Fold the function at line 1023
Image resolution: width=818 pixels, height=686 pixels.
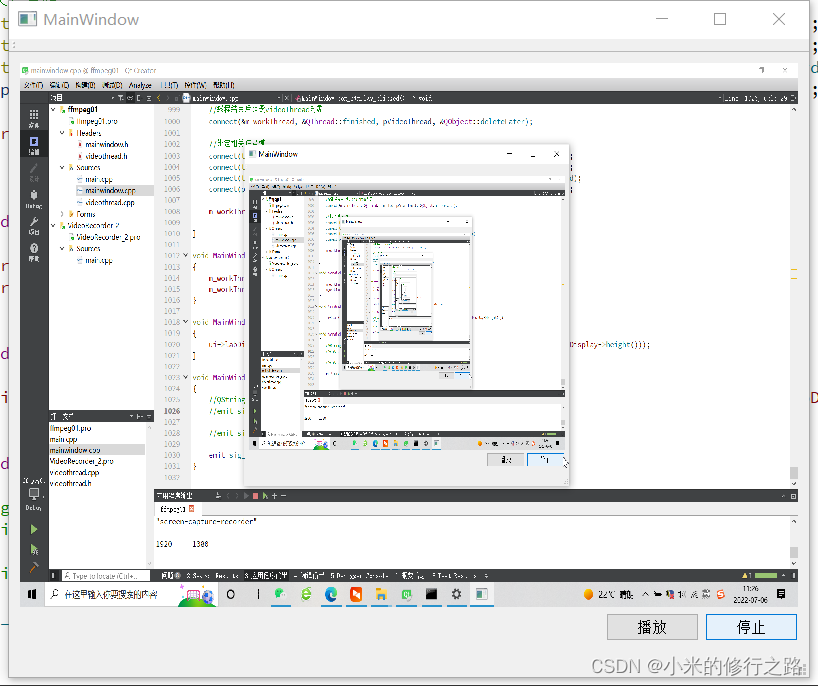[x=186, y=377]
